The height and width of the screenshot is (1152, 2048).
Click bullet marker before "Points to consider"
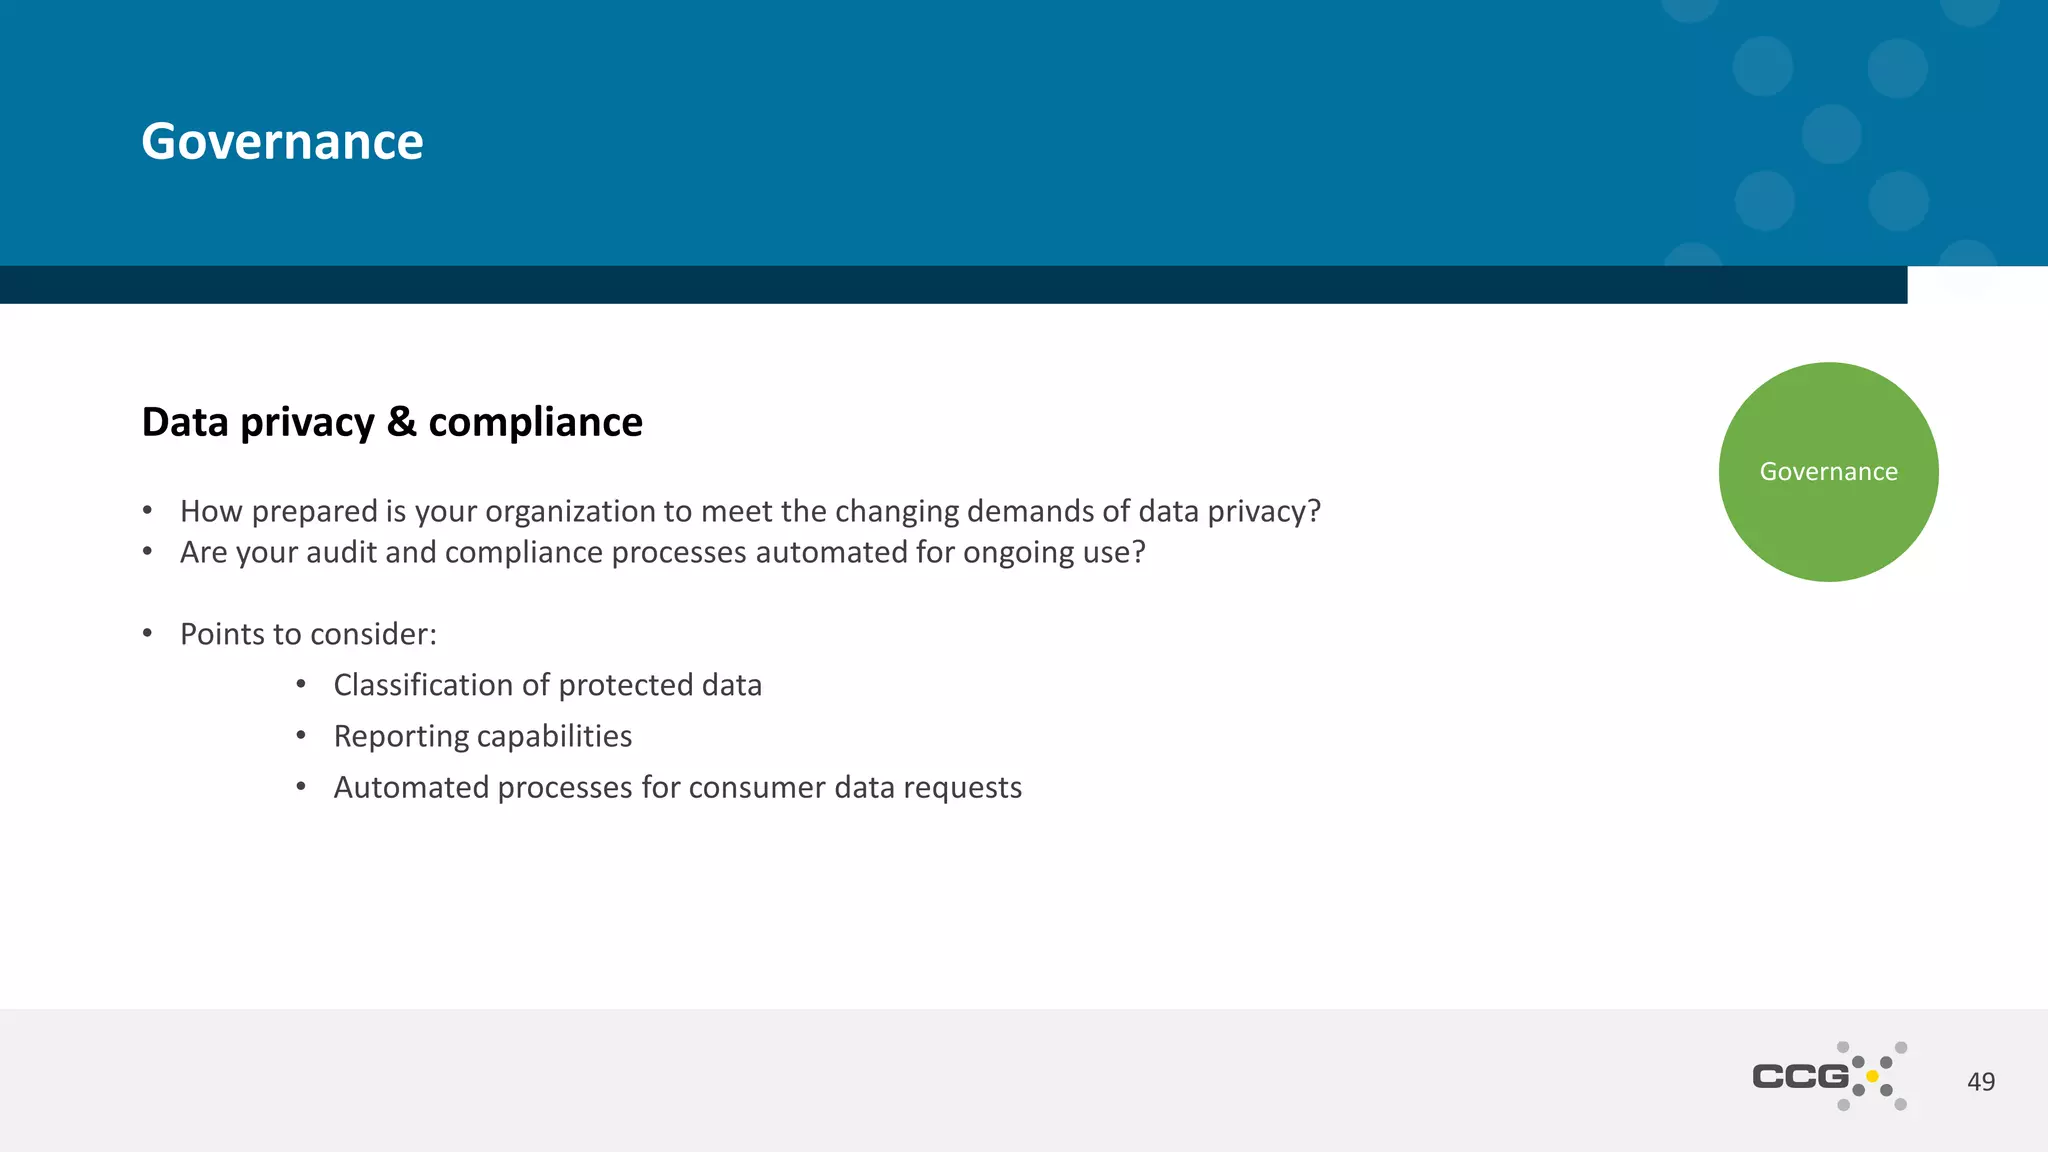coord(147,633)
